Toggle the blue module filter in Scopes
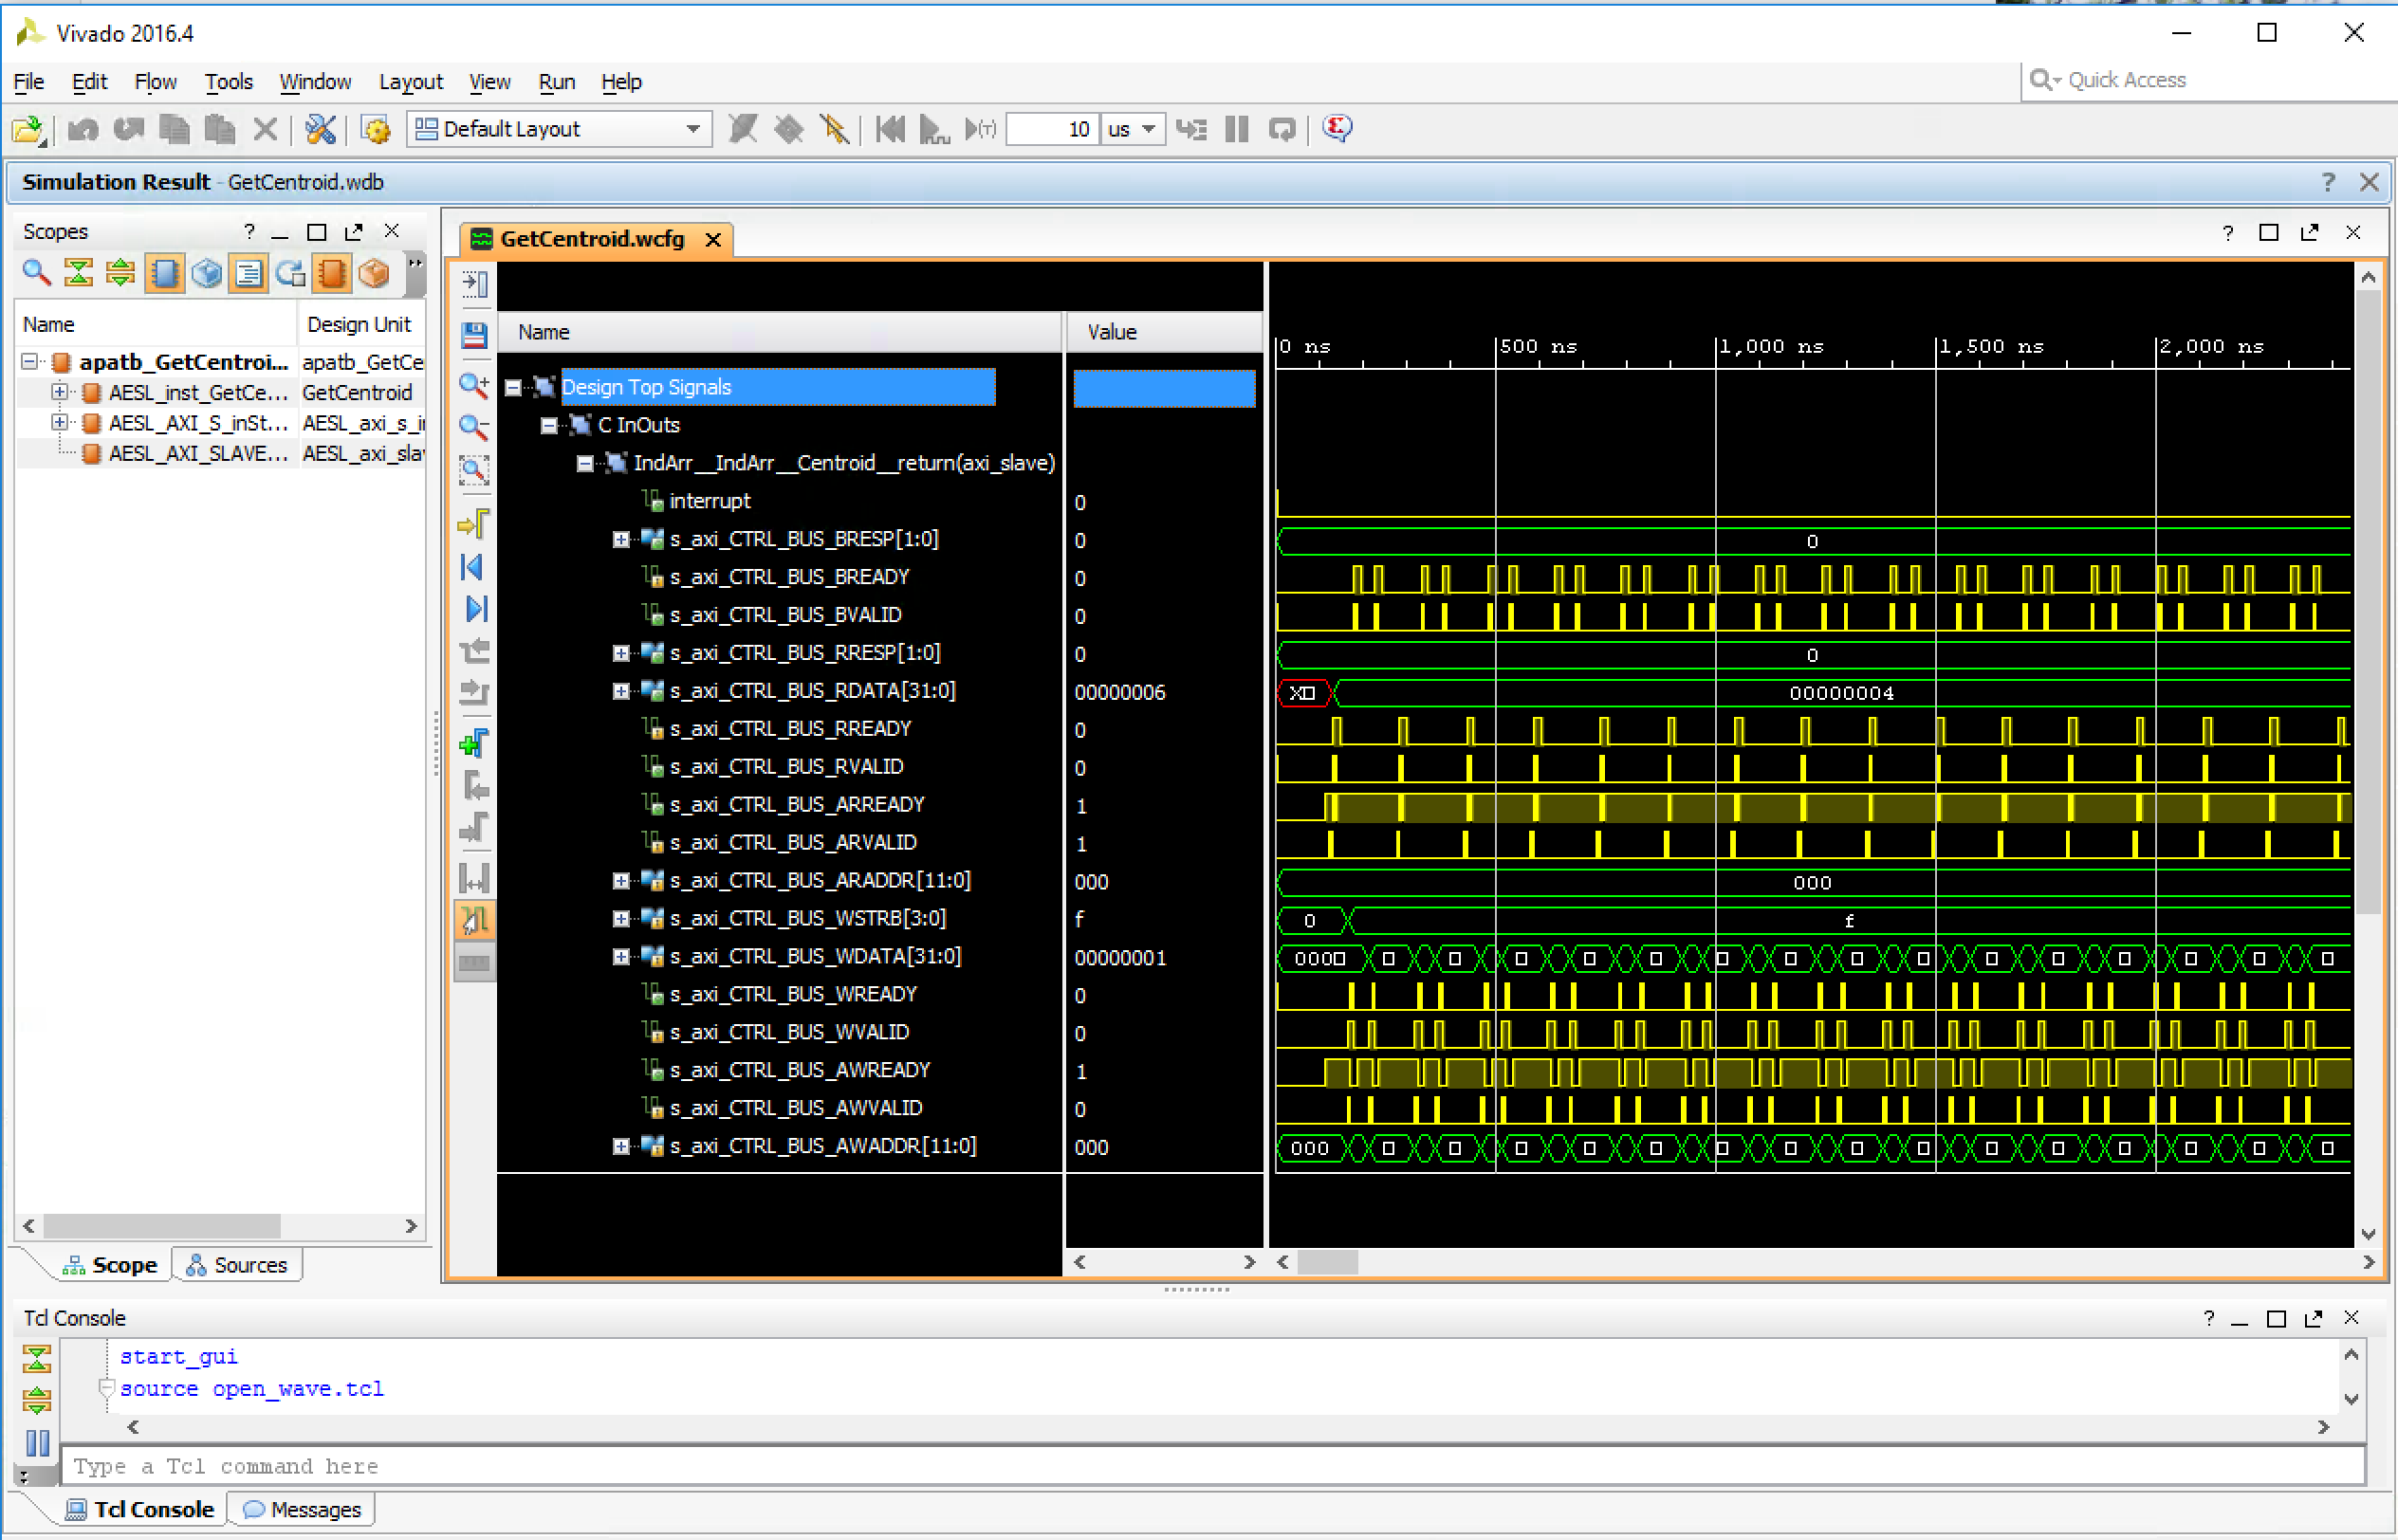Viewport: 2398px width, 1540px height. coord(164,273)
